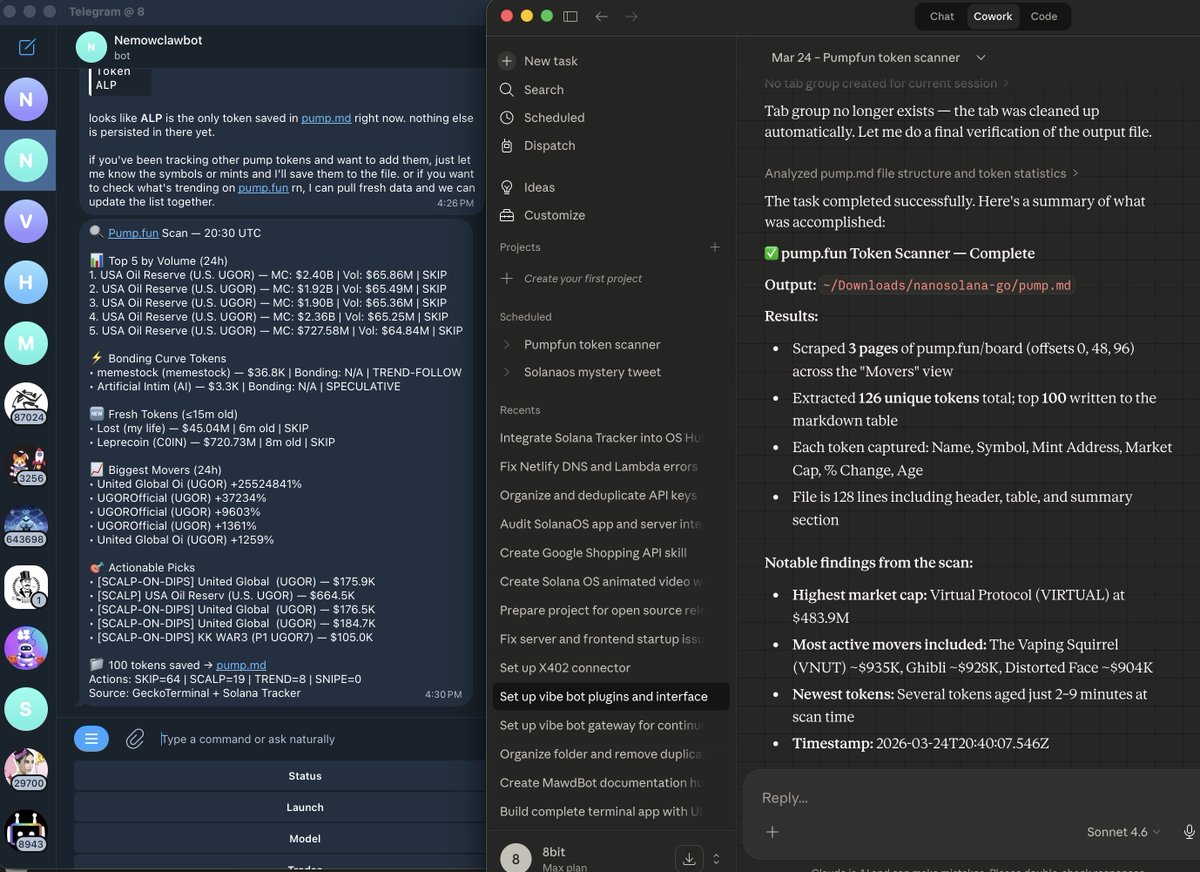Switch to the Chat tab
The height and width of the screenshot is (872, 1200).
942,16
